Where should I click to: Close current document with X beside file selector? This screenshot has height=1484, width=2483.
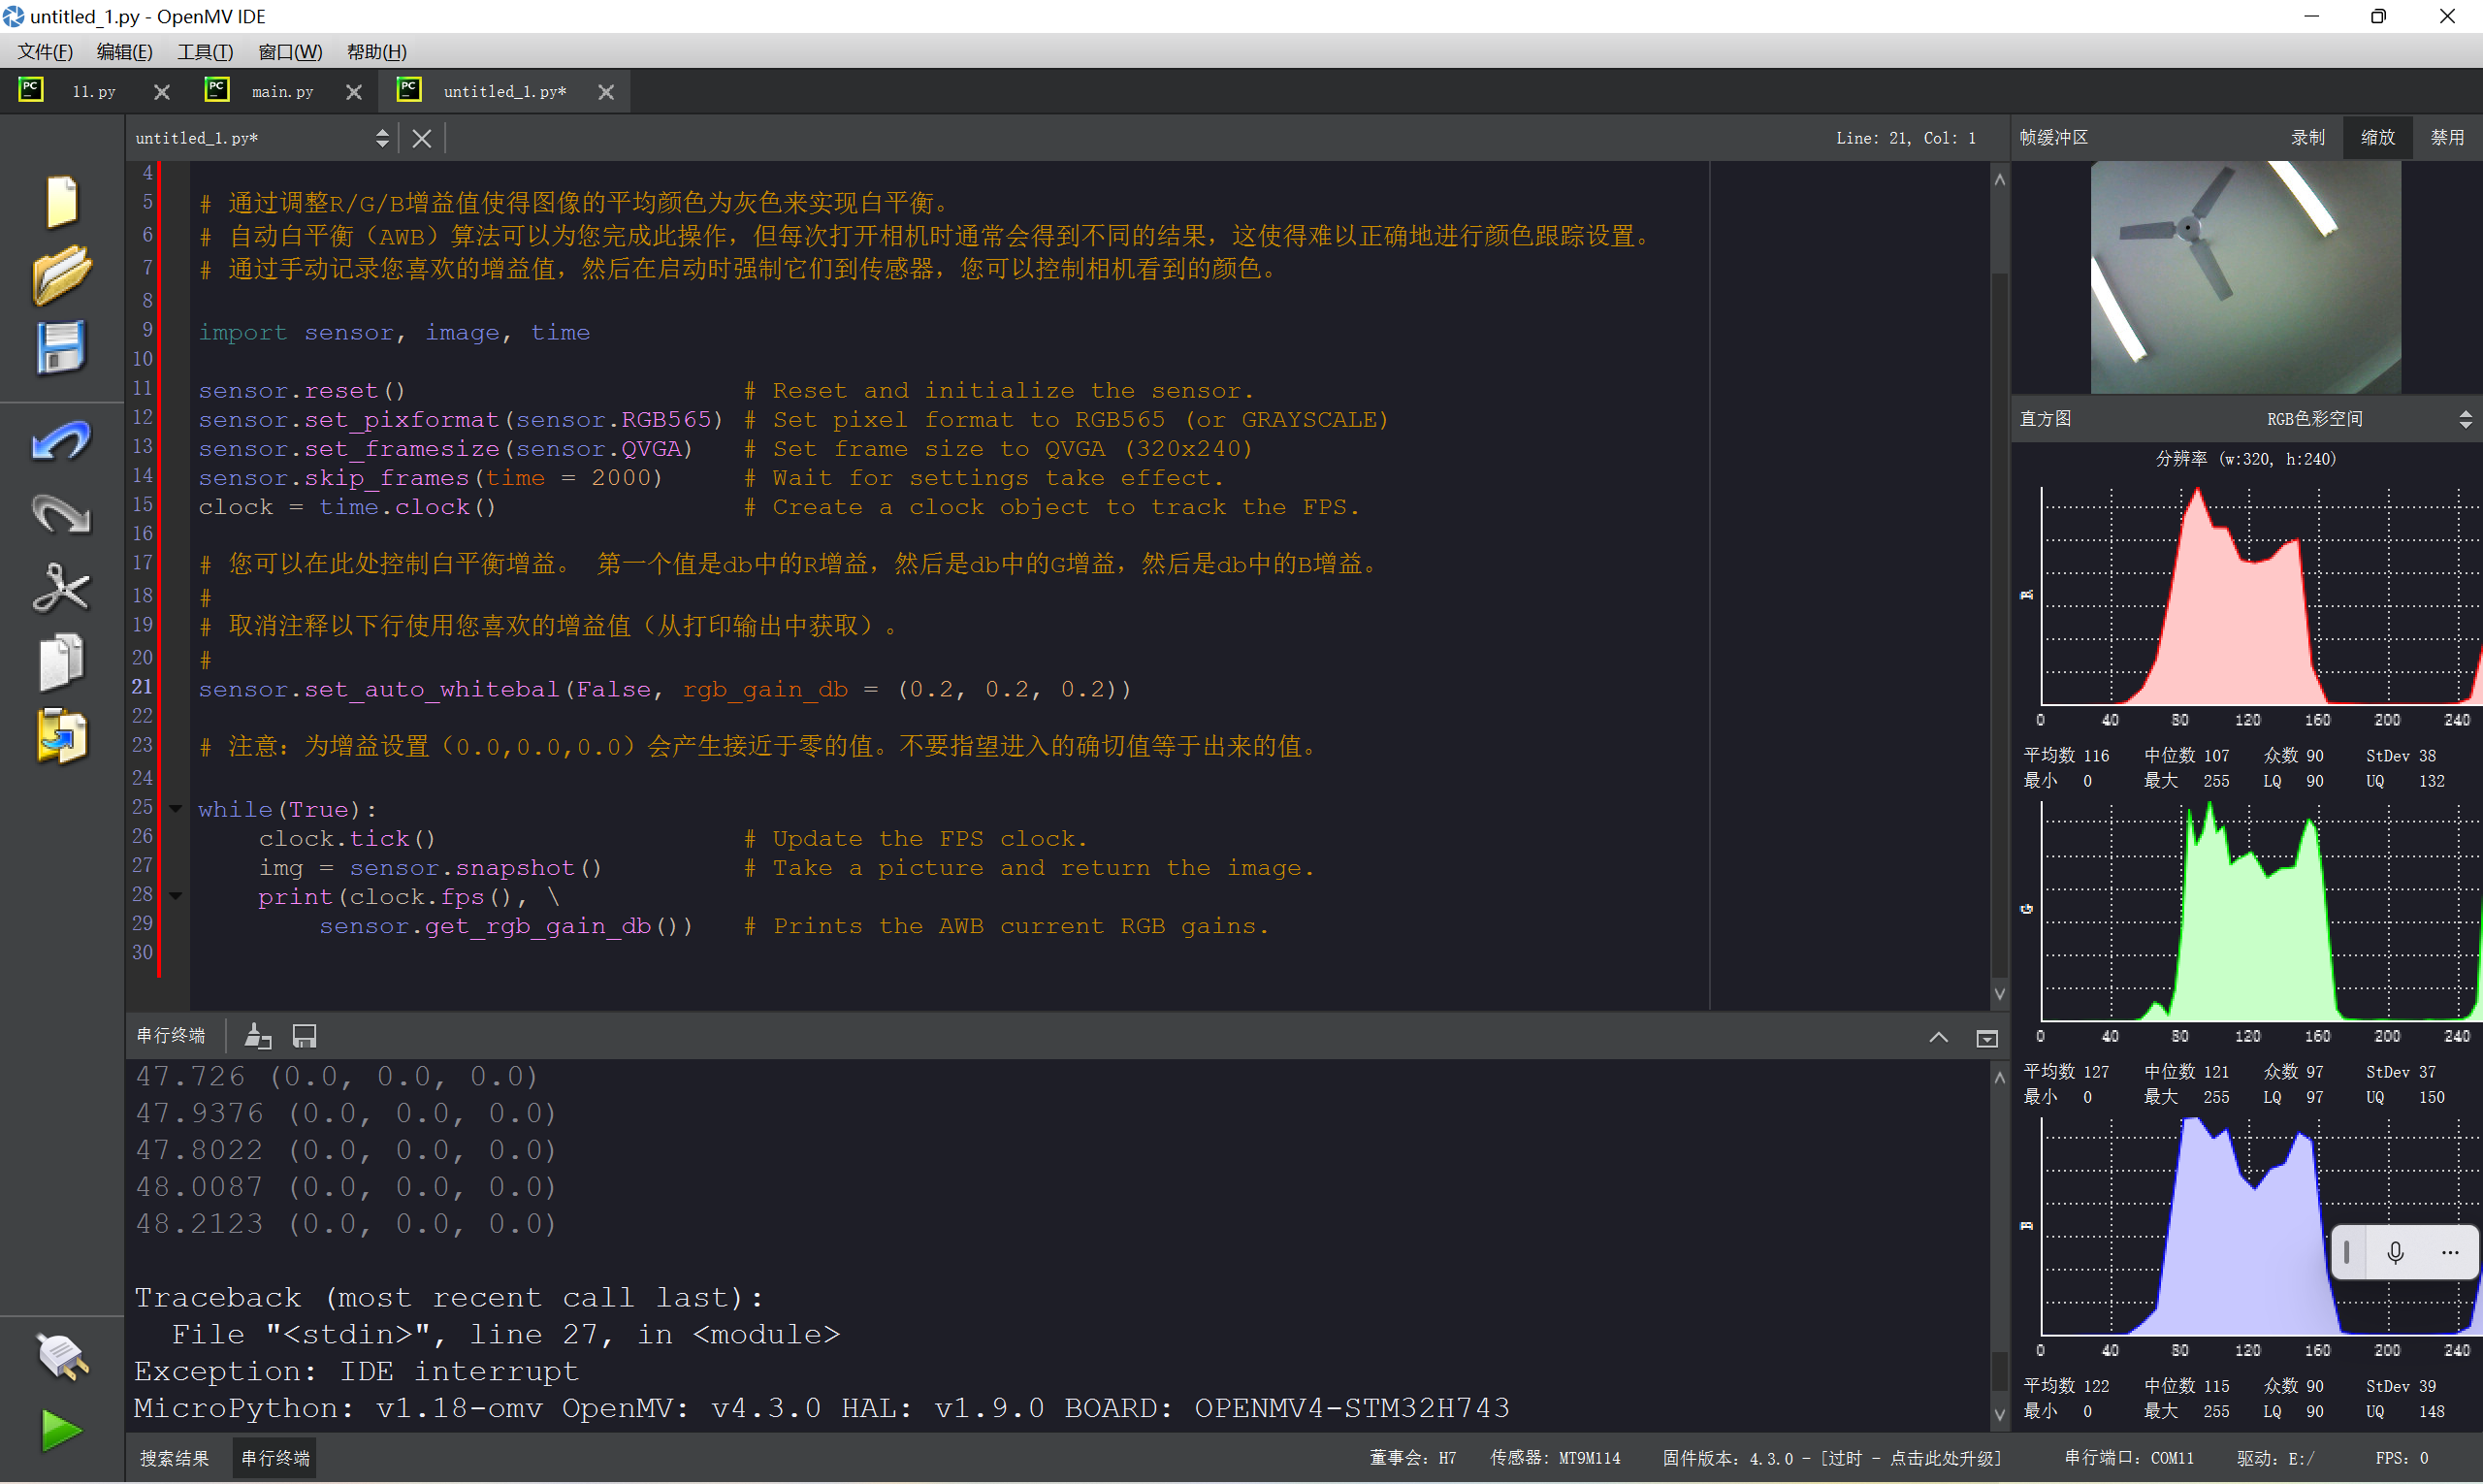(422, 138)
